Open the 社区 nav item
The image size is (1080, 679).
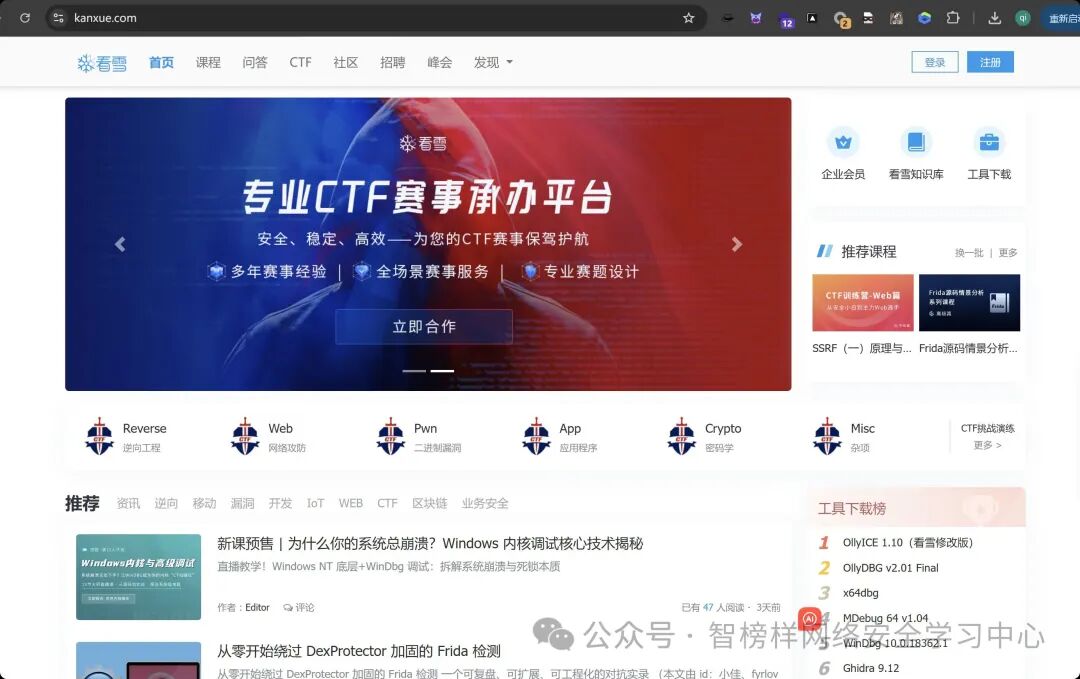tap(346, 63)
